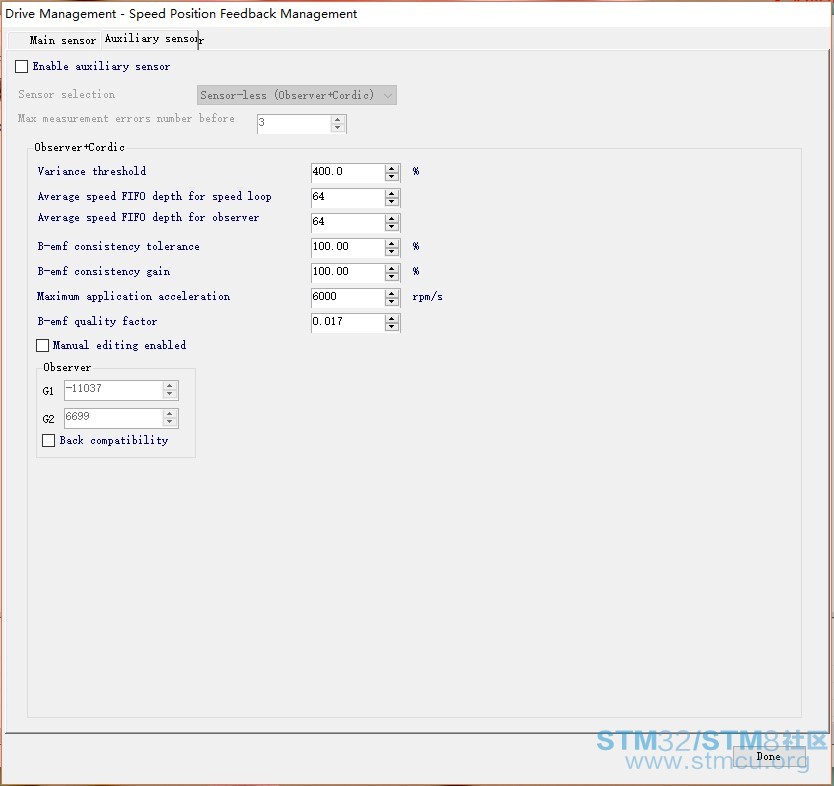Click the B-emf quality factor field
The width and height of the screenshot is (834, 786).
347,322
